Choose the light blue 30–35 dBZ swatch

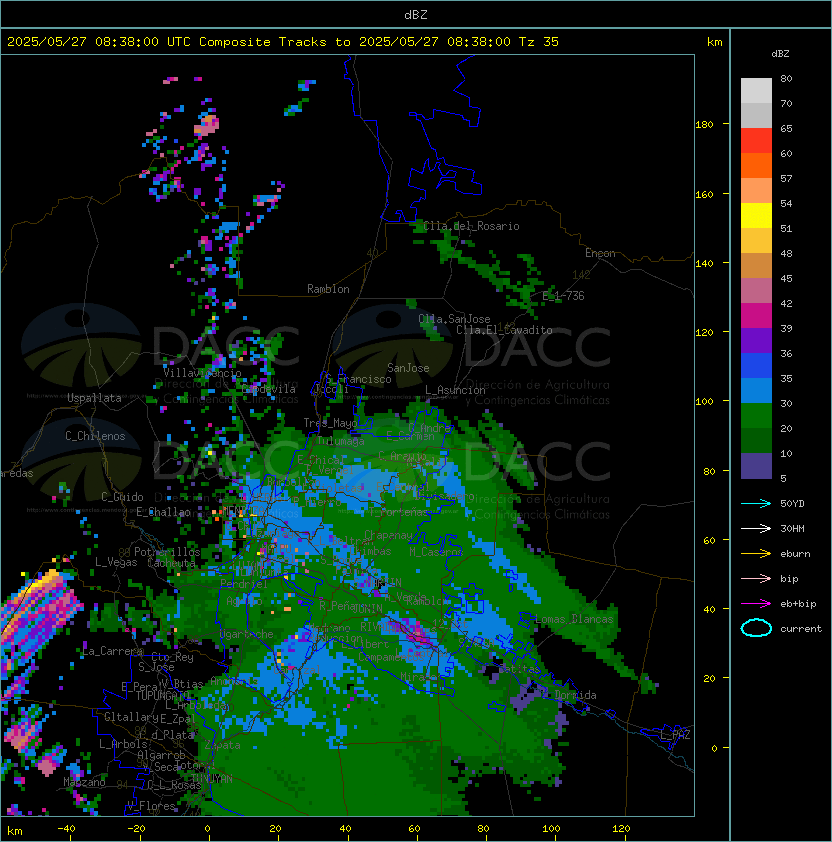click(x=756, y=391)
